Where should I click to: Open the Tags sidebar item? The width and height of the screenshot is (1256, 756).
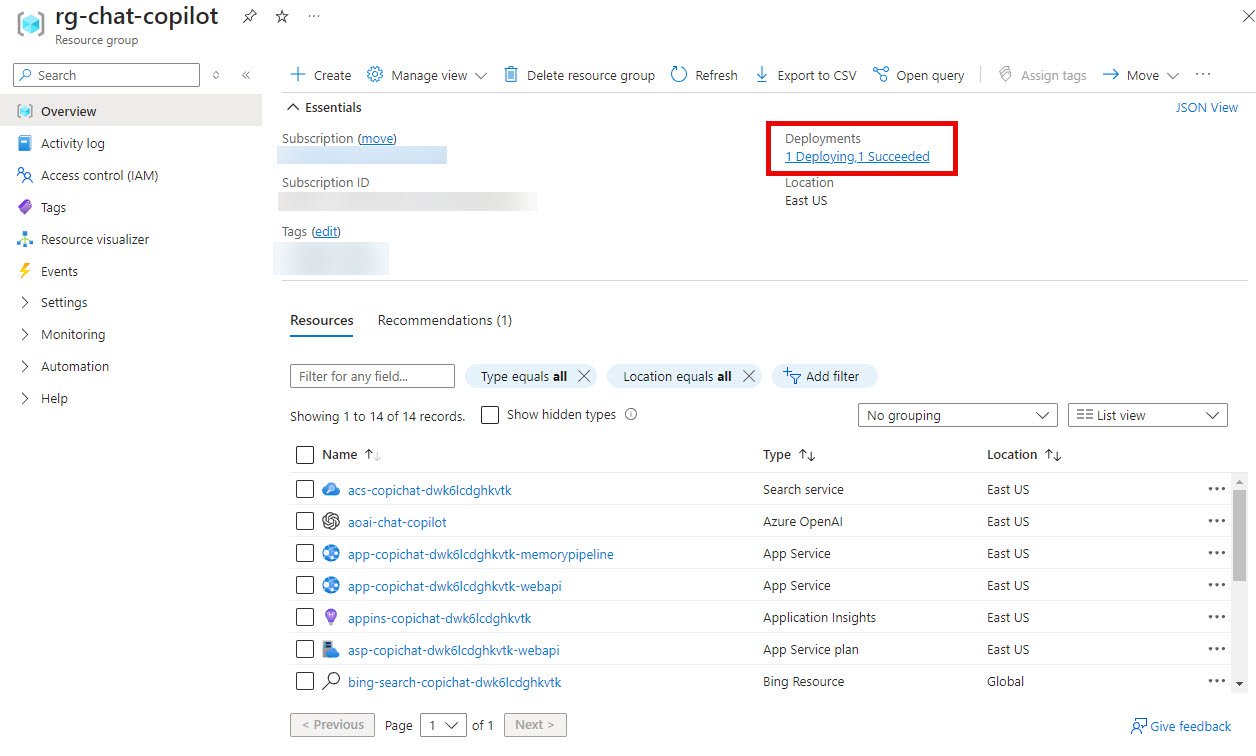pyautogui.click(x=53, y=207)
